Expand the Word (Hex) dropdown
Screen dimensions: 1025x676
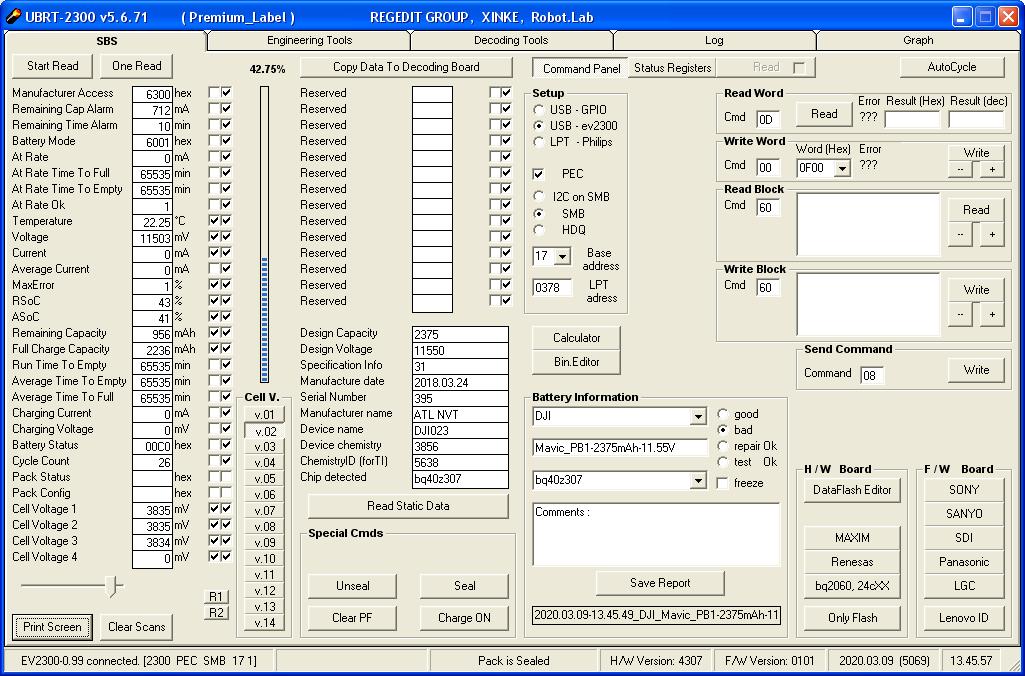[843, 168]
